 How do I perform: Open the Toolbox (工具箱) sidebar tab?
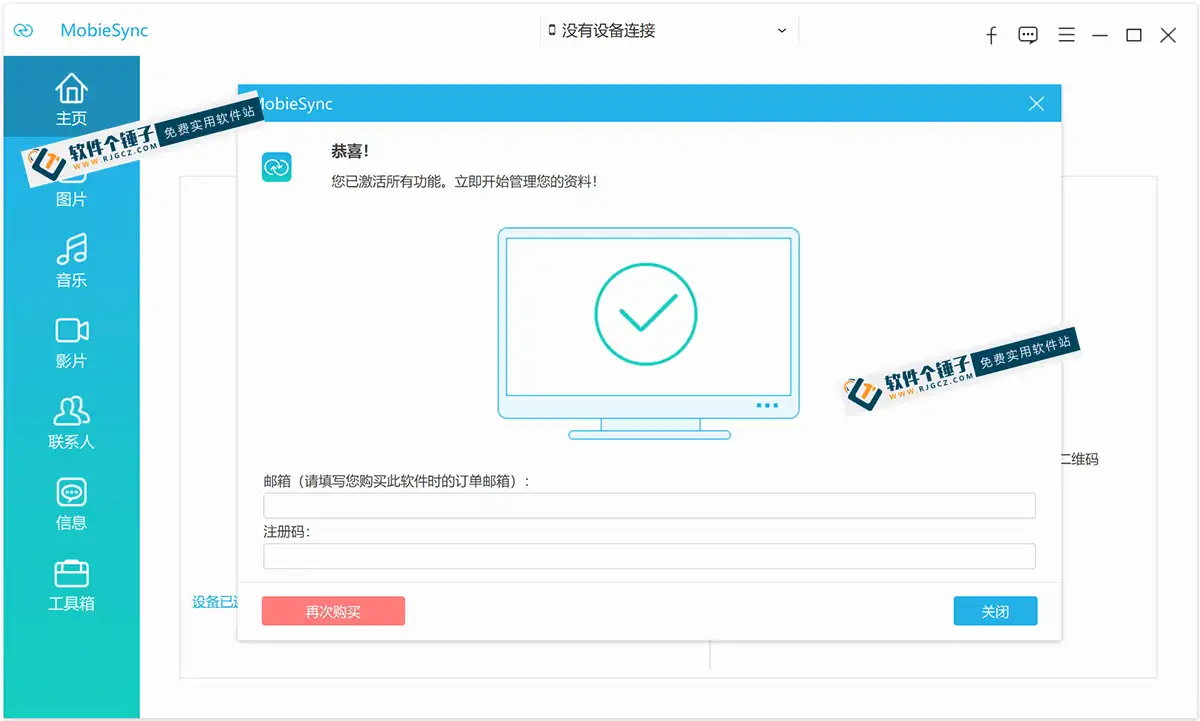click(71, 584)
